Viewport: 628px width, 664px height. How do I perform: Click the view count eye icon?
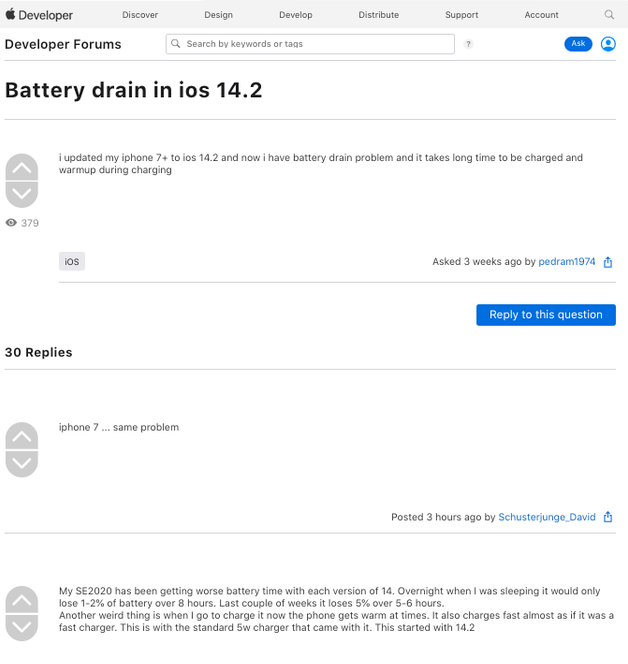11,223
